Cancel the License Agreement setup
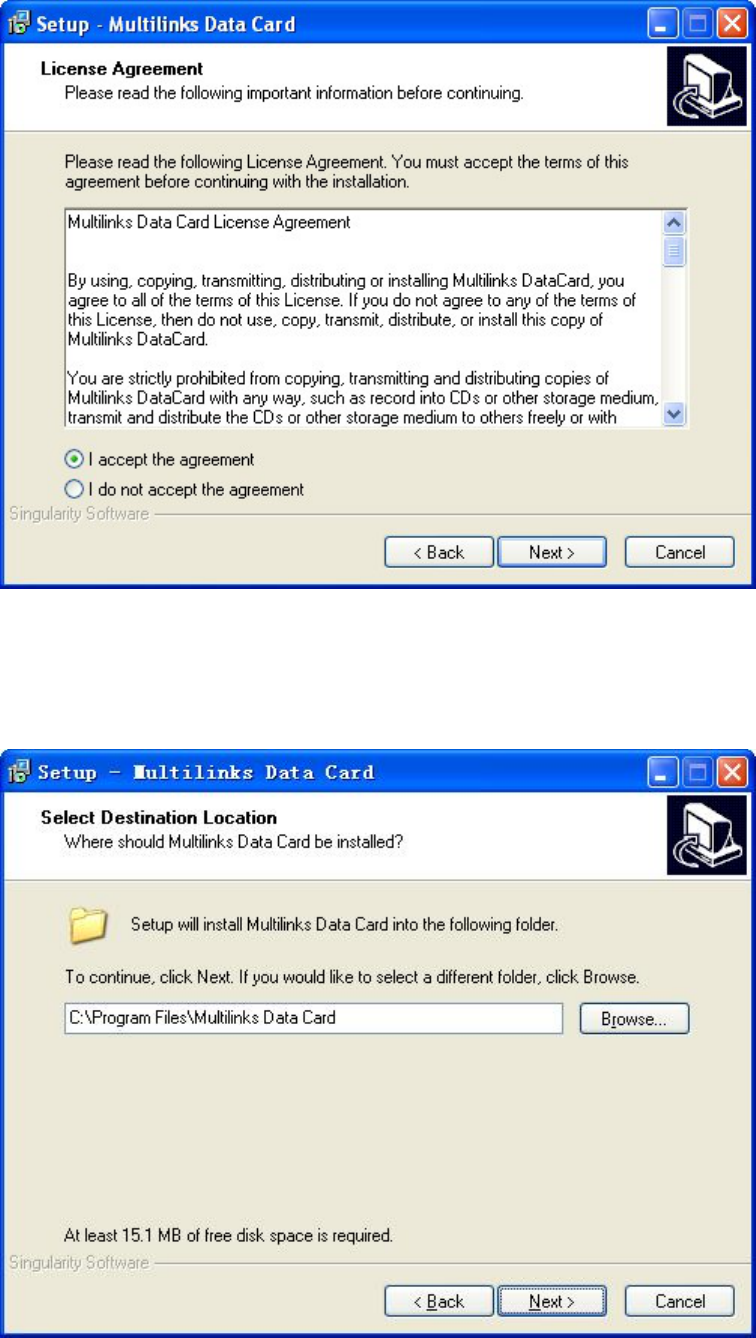This screenshot has height=1338, width=756. [x=680, y=552]
